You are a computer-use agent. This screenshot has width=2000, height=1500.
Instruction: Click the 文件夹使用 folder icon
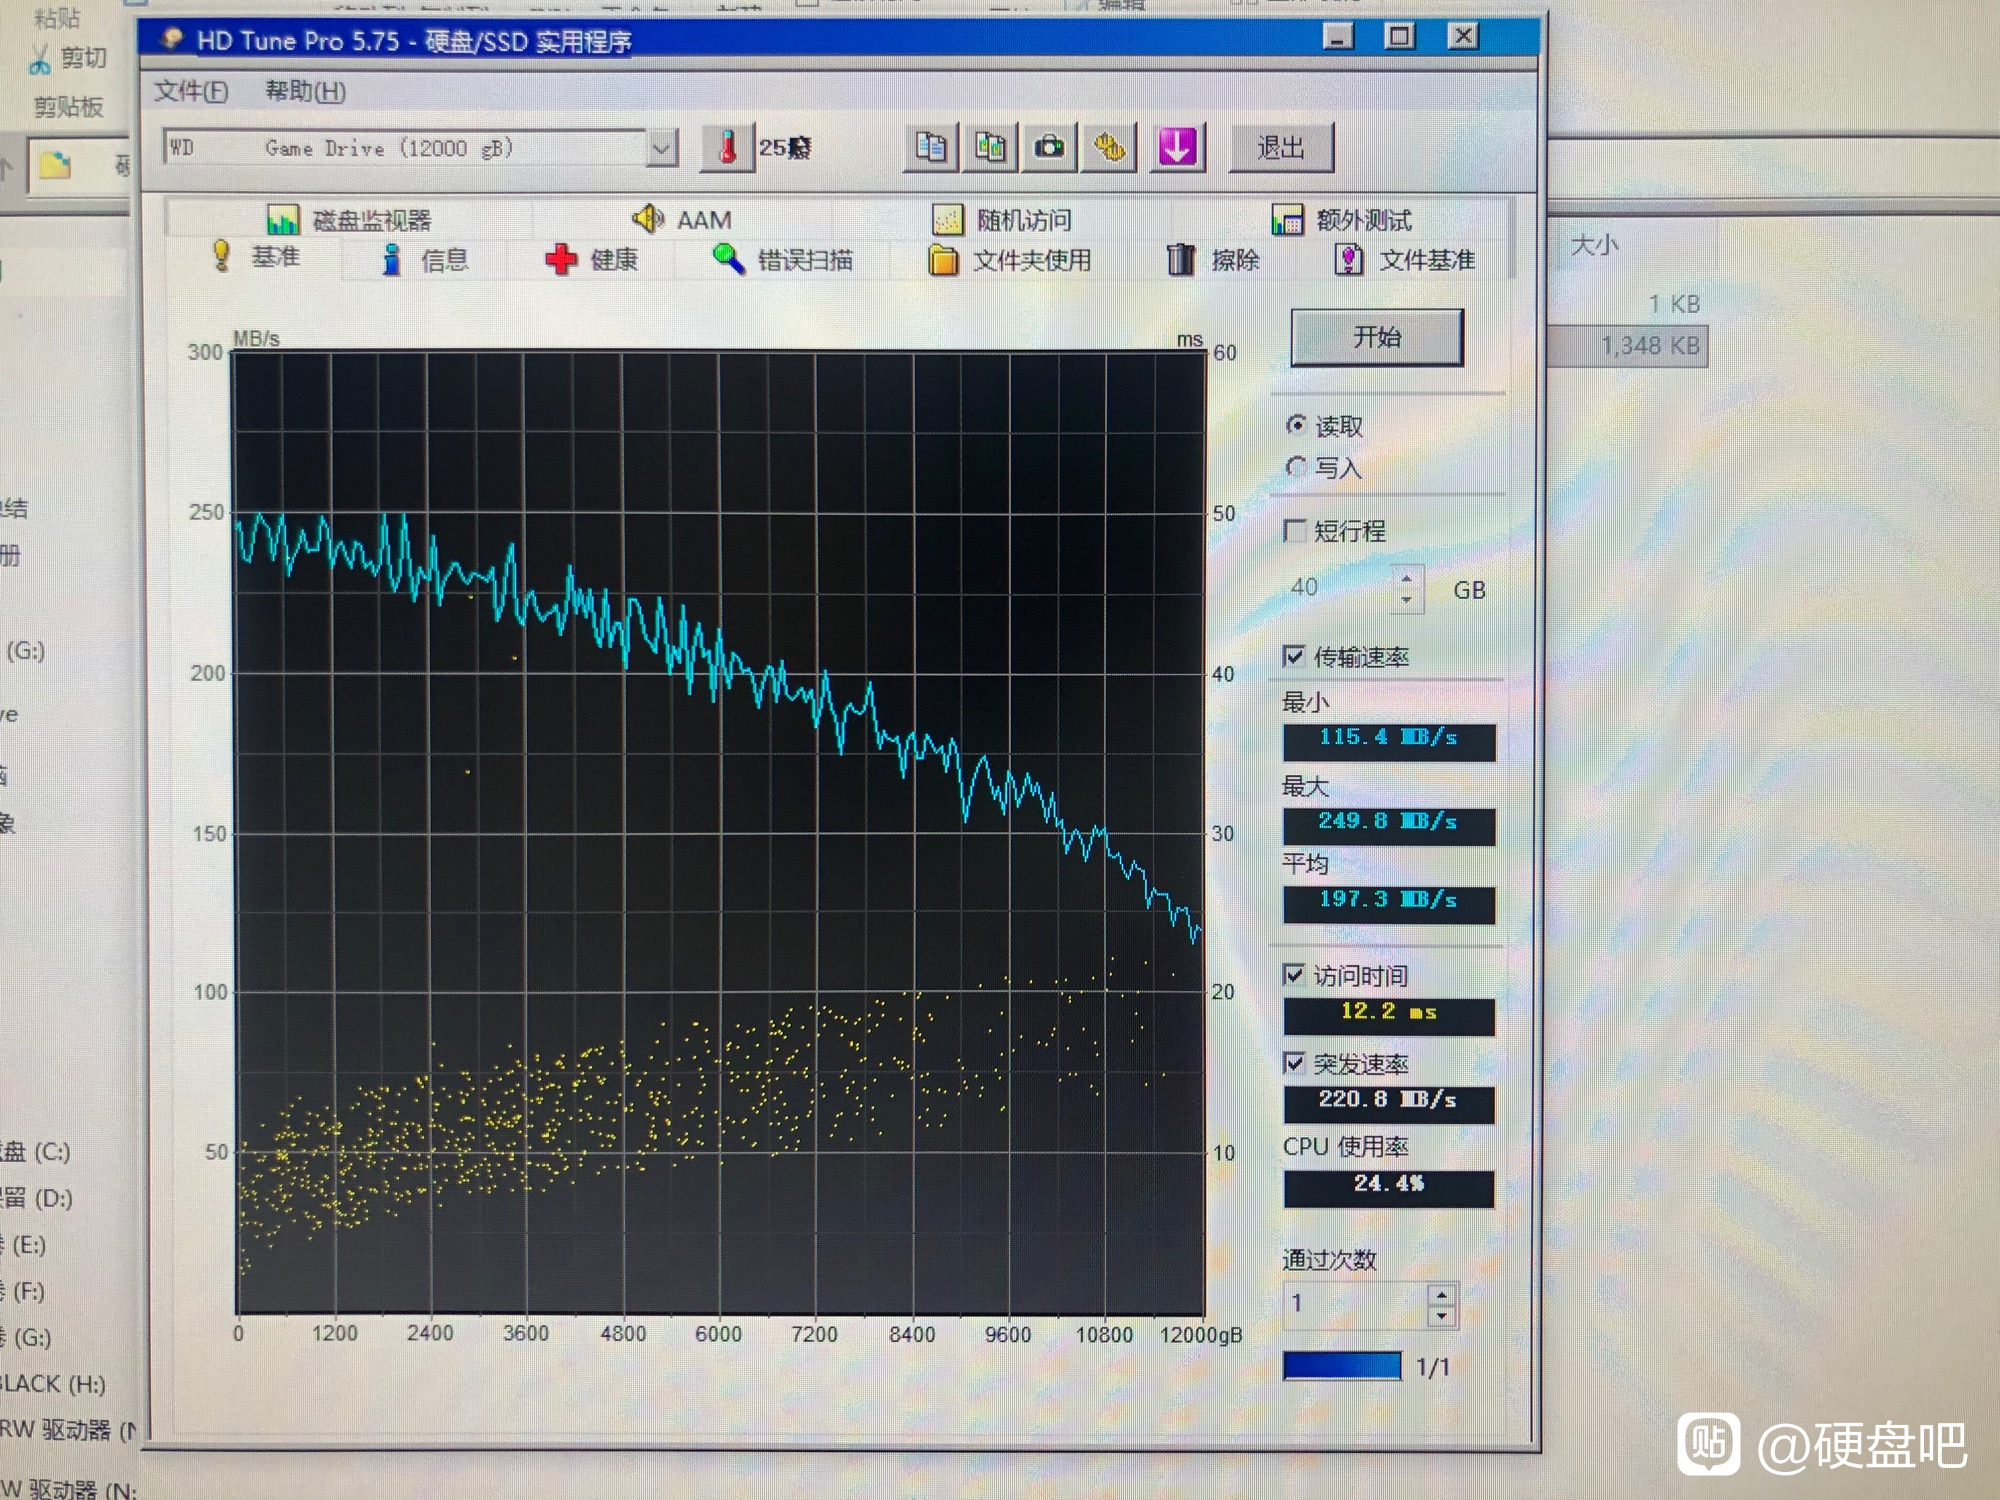tap(943, 260)
